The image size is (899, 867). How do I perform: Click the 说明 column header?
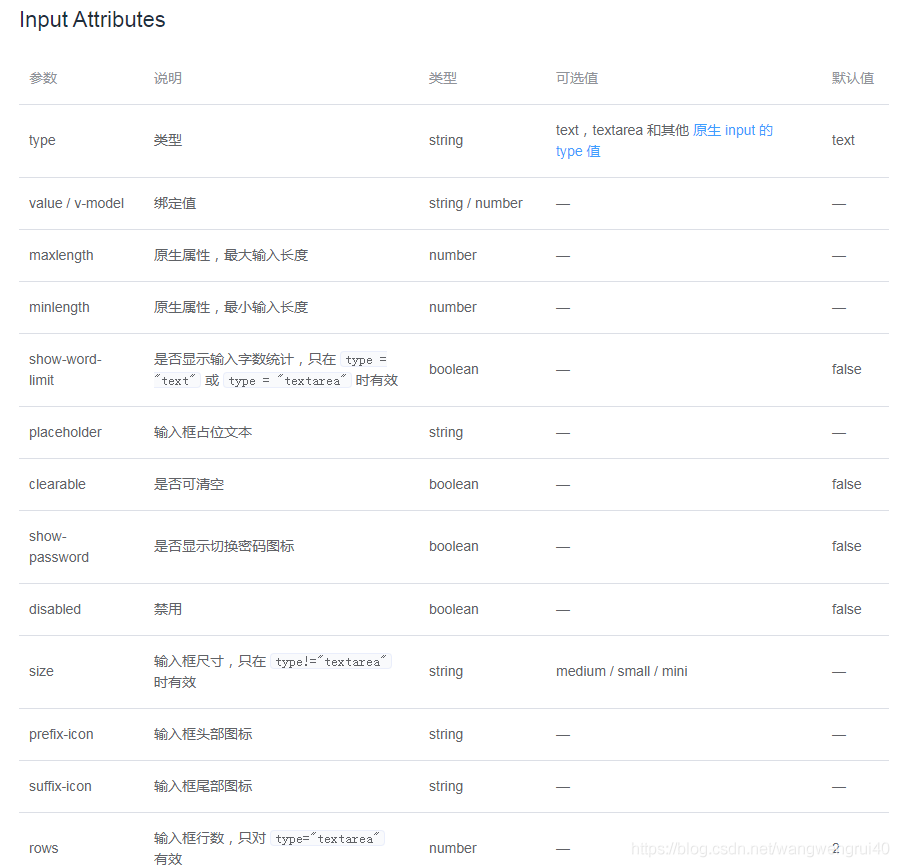[x=168, y=78]
